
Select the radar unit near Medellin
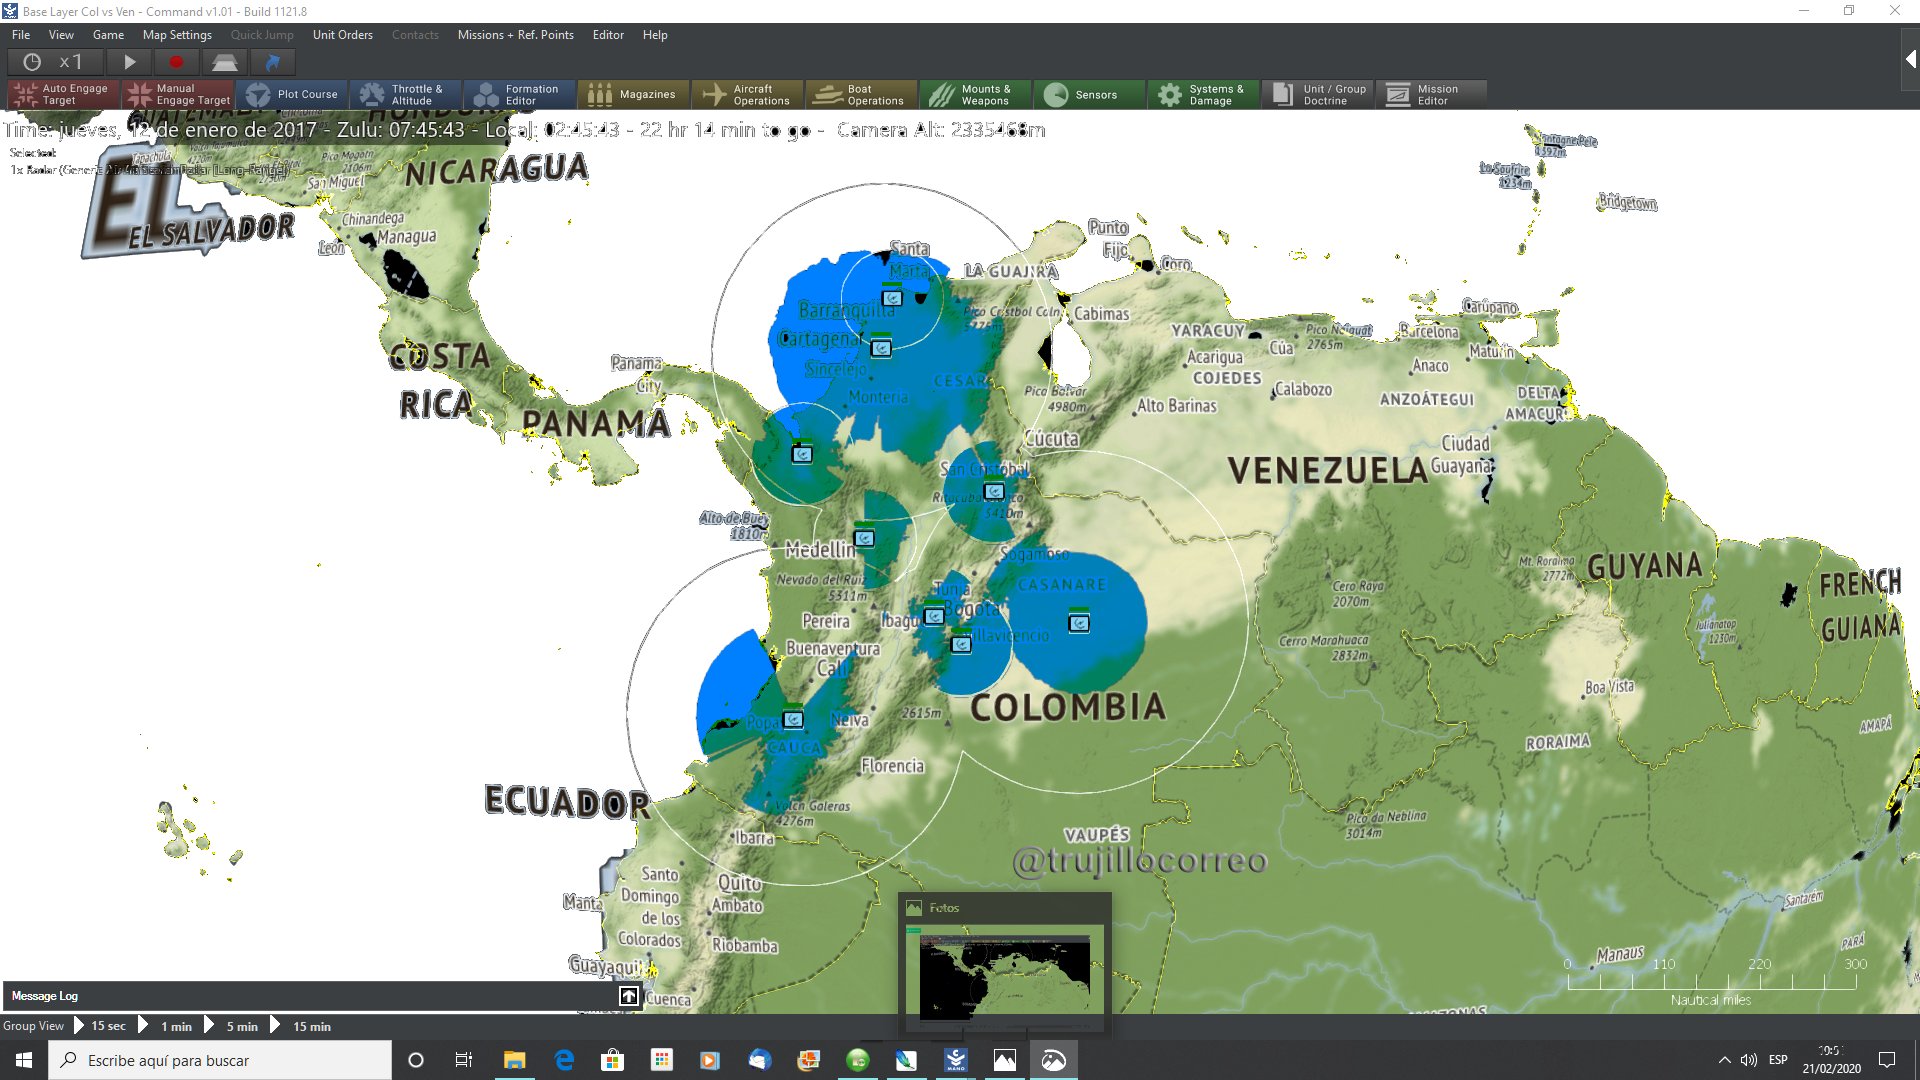click(865, 537)
